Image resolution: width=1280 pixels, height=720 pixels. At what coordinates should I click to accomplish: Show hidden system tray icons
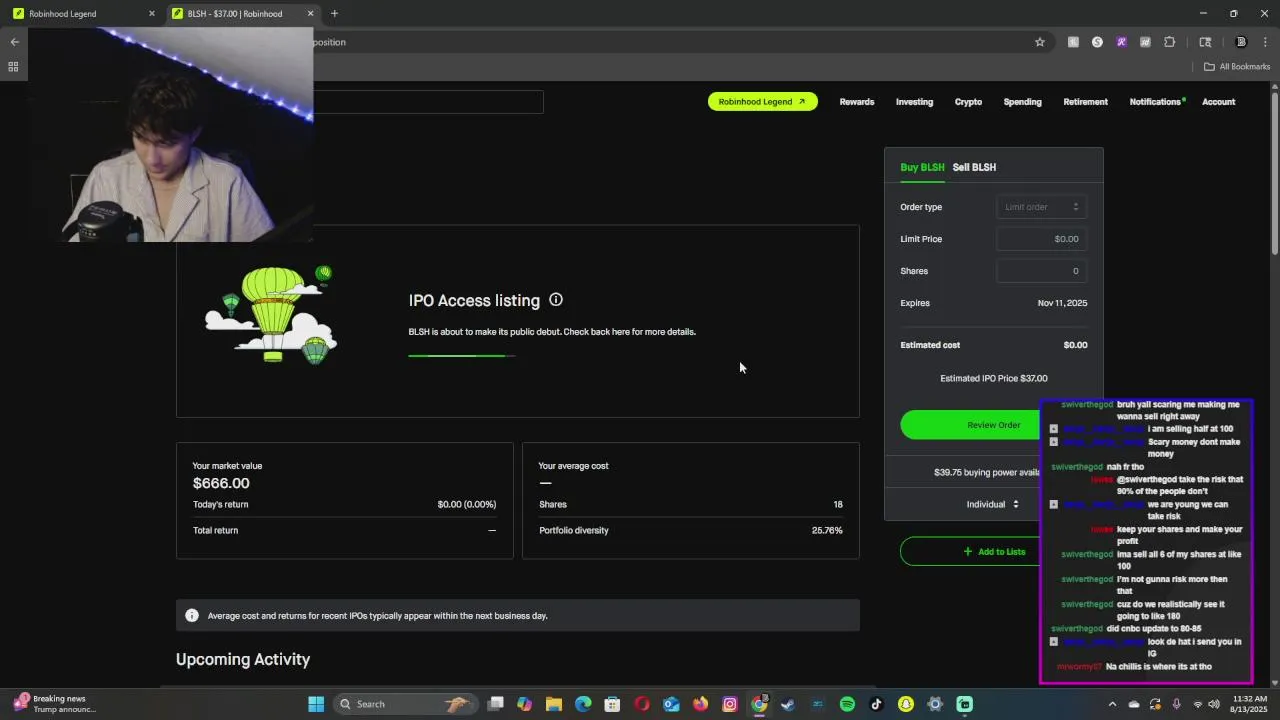(x=1111, y=704)
